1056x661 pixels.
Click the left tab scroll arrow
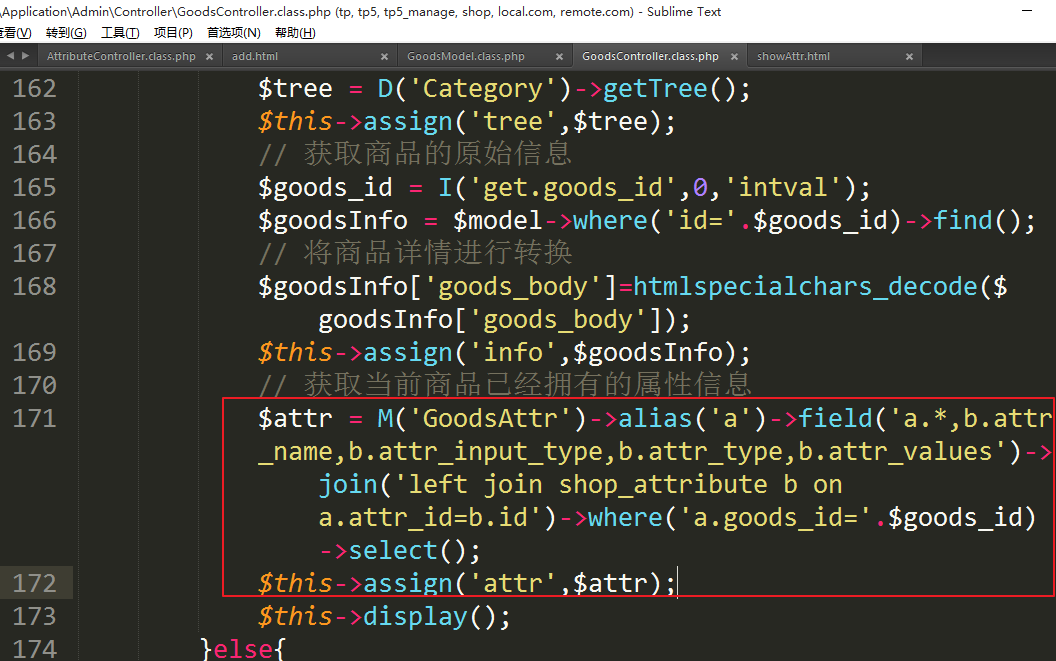tap(10, 57)
